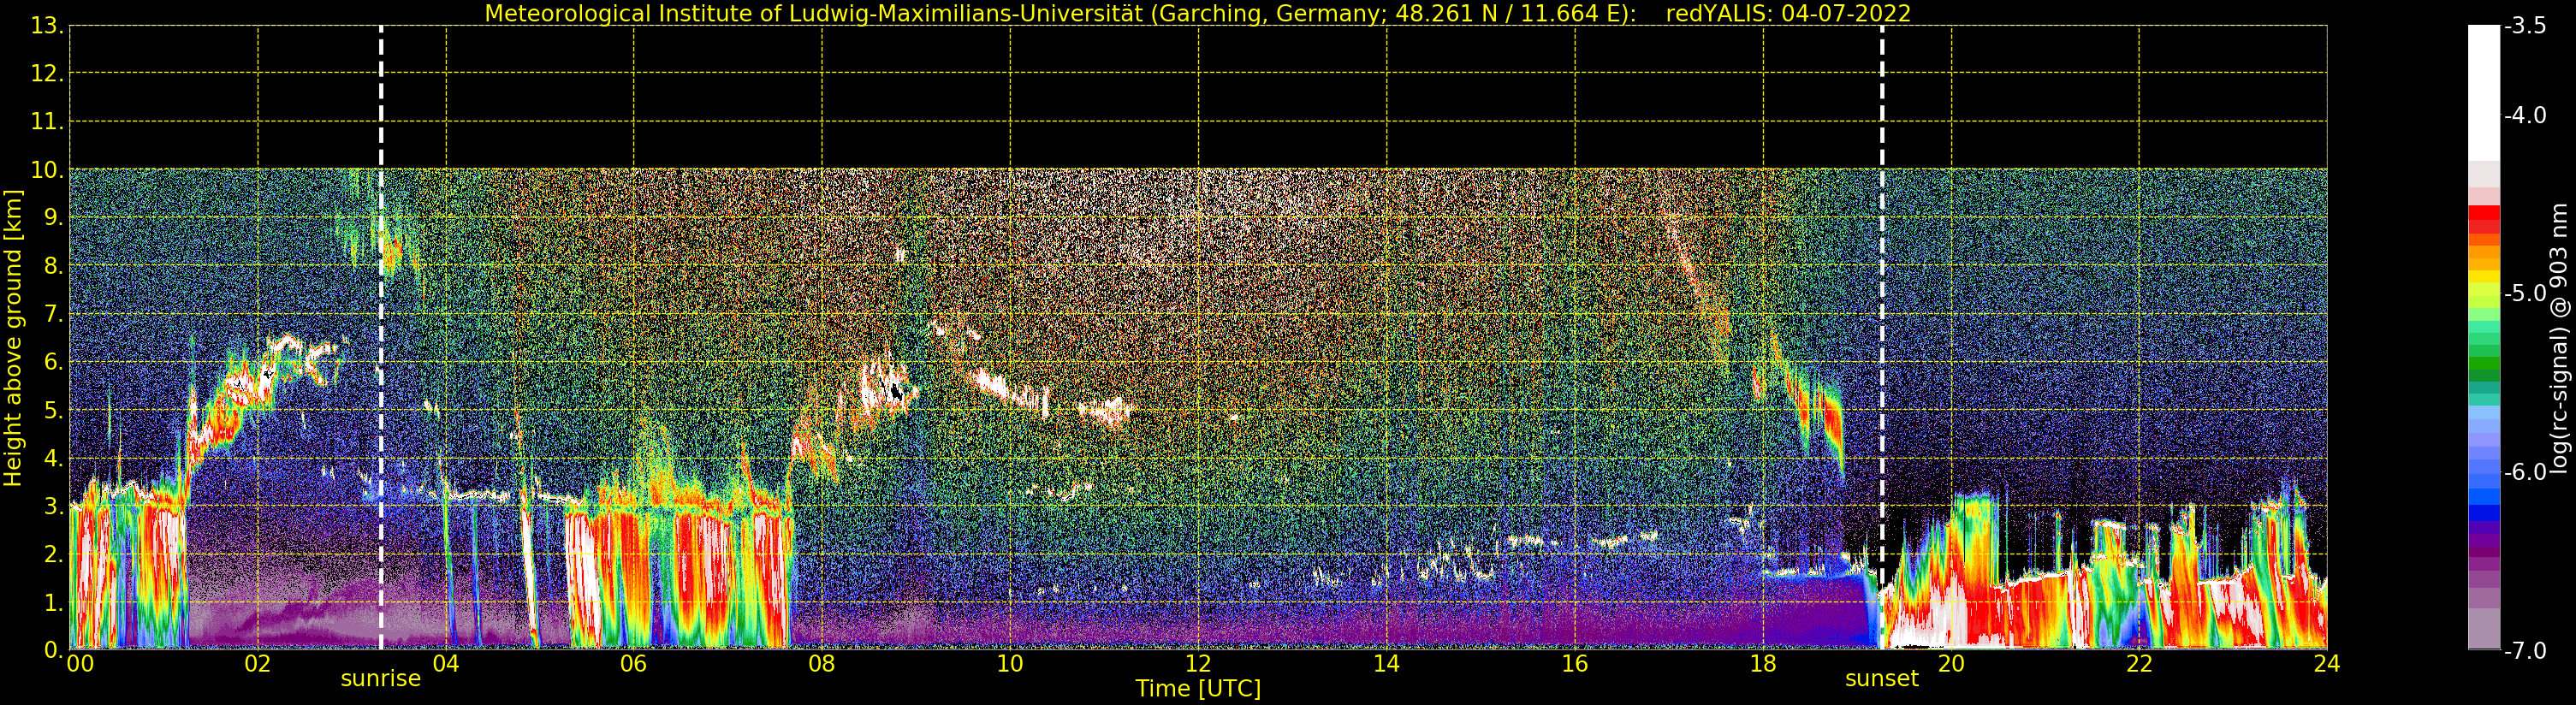Click the Height above ground [km] title
This screenshot has height=705, width=2576.
13,338
